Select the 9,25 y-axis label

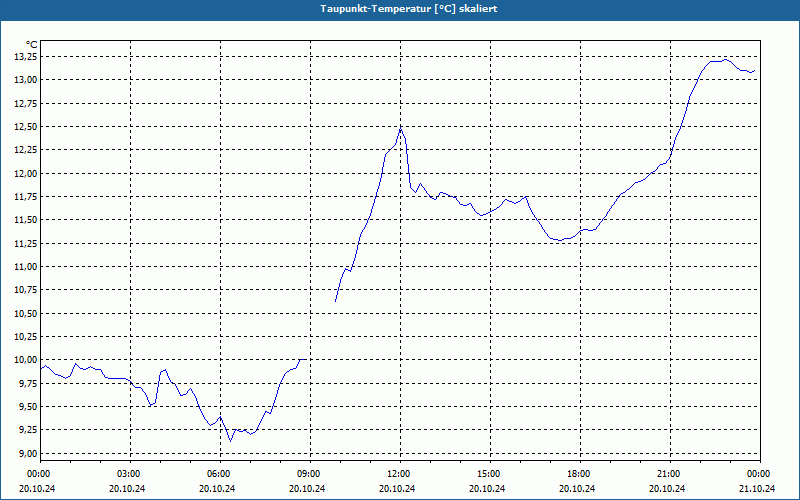coord(27,430)
